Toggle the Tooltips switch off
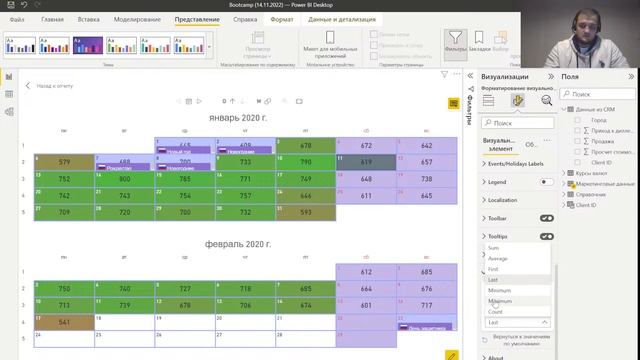This screenshot has width=640, height=360. [547, 236]
